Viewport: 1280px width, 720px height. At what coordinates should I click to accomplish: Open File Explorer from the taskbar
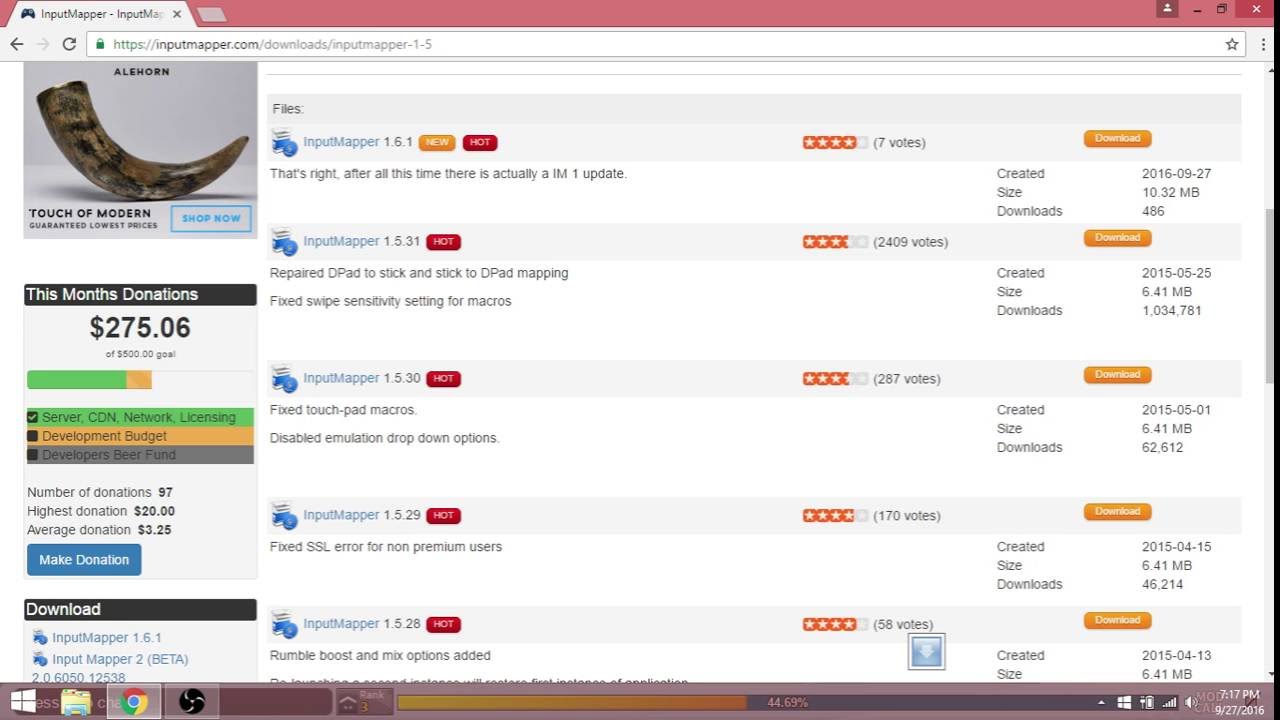tap(76, 702)
